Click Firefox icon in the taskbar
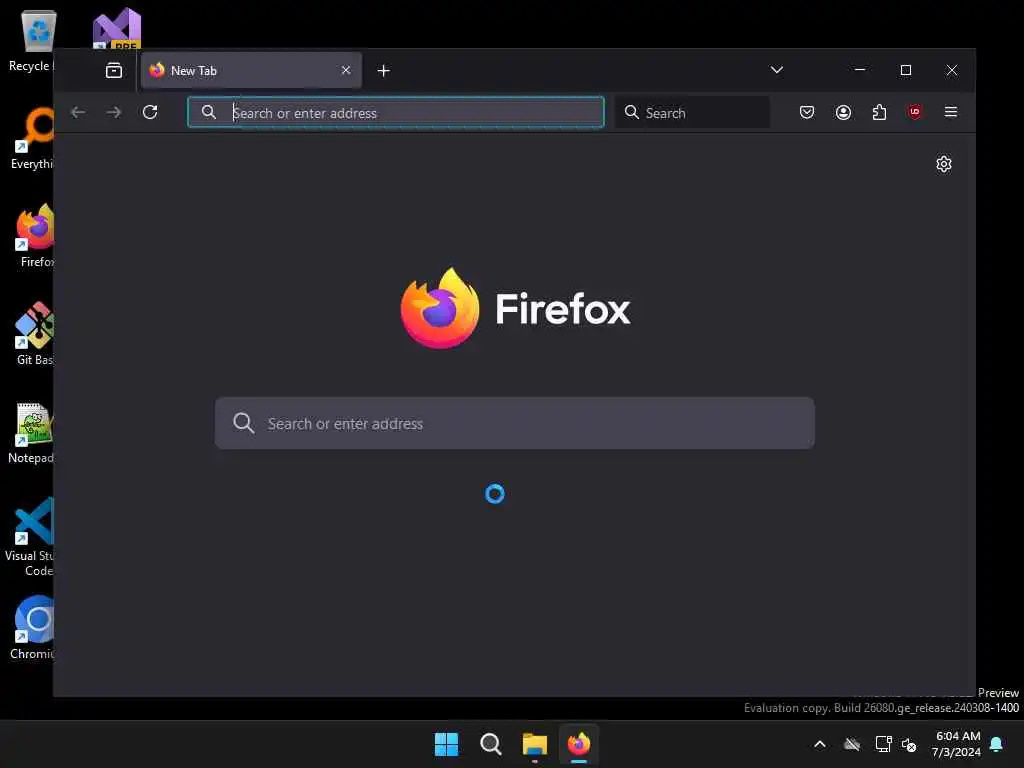The image size is (1024, 768). 579,744
